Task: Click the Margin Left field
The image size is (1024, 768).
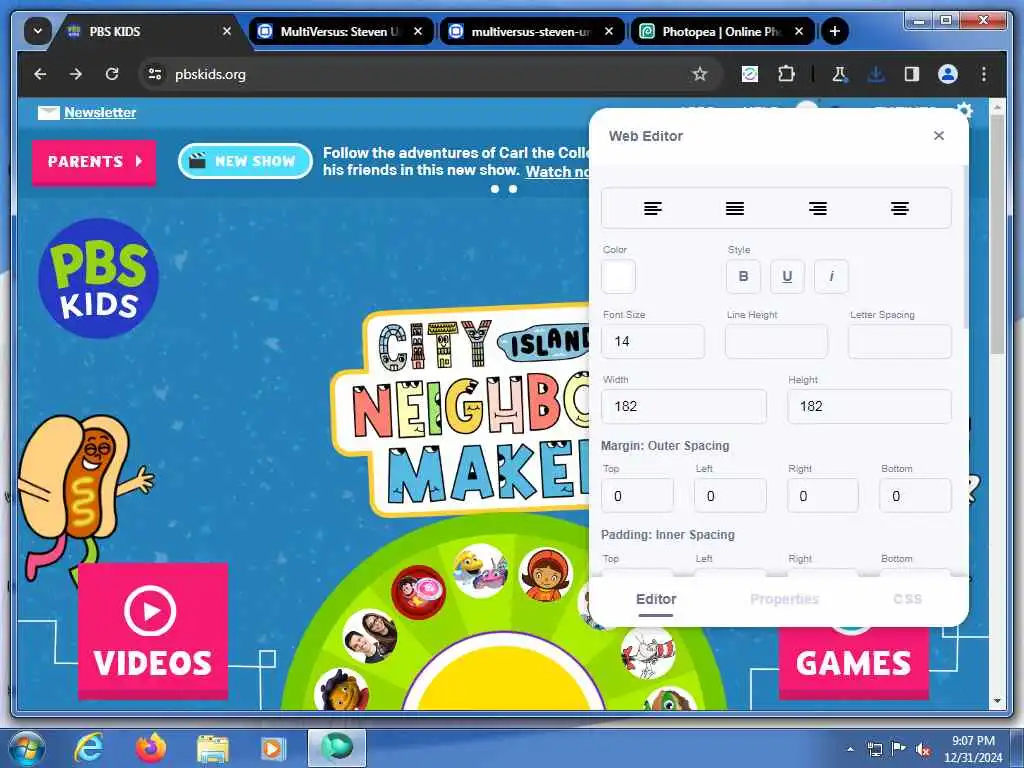Action: [x=730, y=496]
